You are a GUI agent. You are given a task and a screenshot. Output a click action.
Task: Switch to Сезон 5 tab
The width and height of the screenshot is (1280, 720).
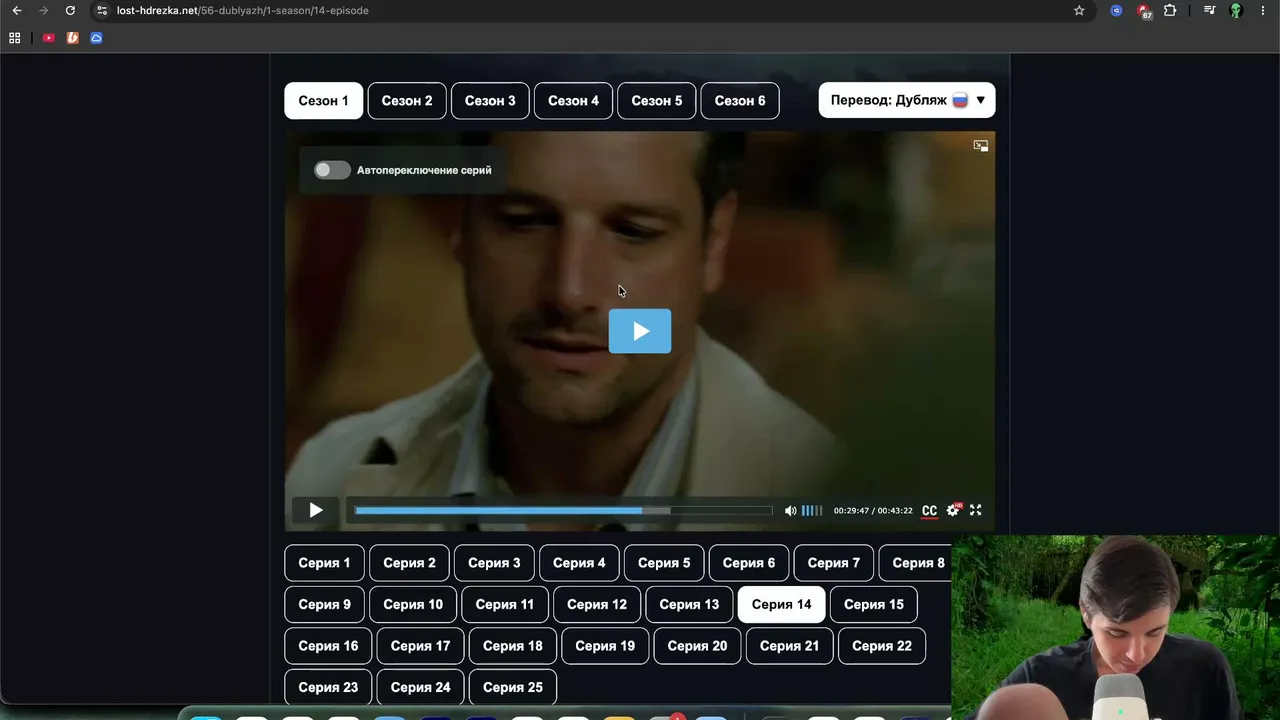coord(657,101)
